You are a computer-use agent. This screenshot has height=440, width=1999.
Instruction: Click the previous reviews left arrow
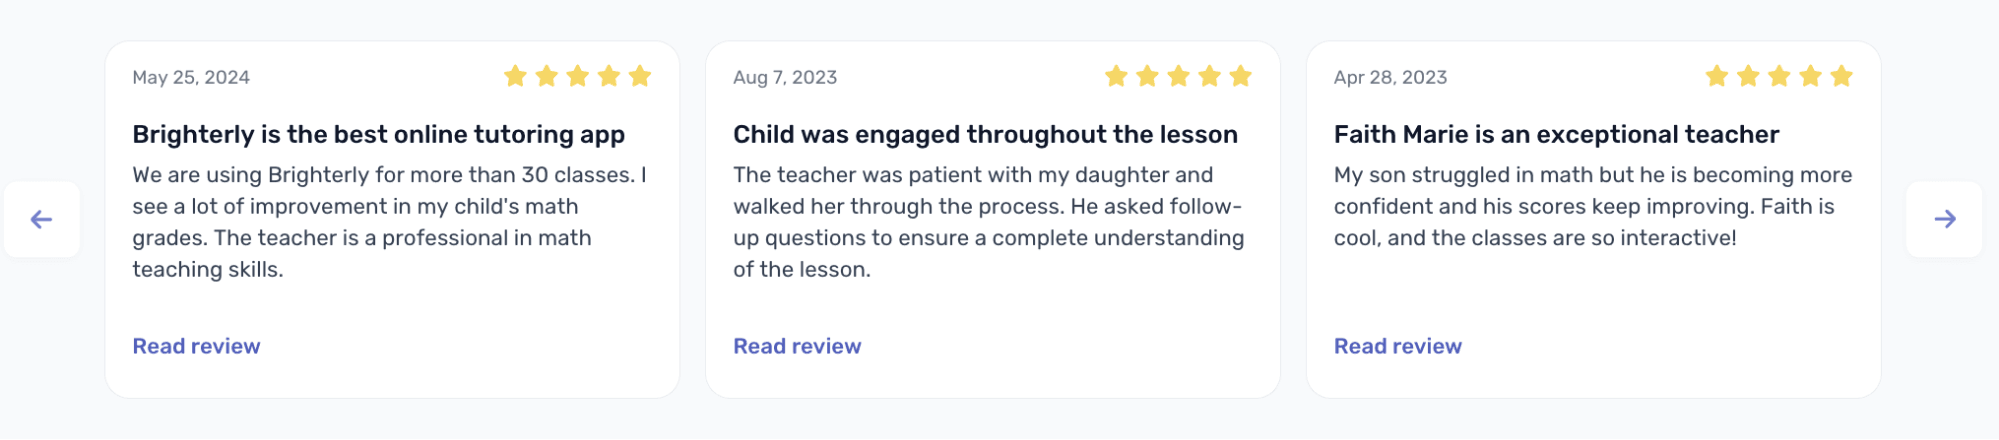click(x=41, y=219)
